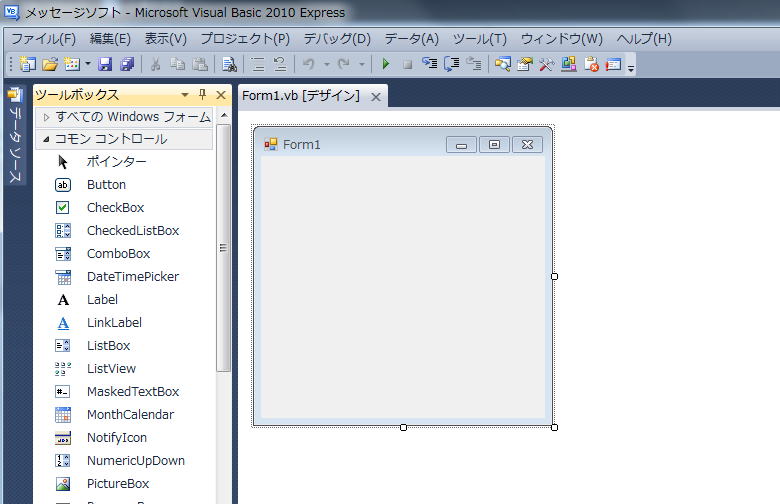
Task: Open the 表示(V) menu
Action: click(165, 38)
